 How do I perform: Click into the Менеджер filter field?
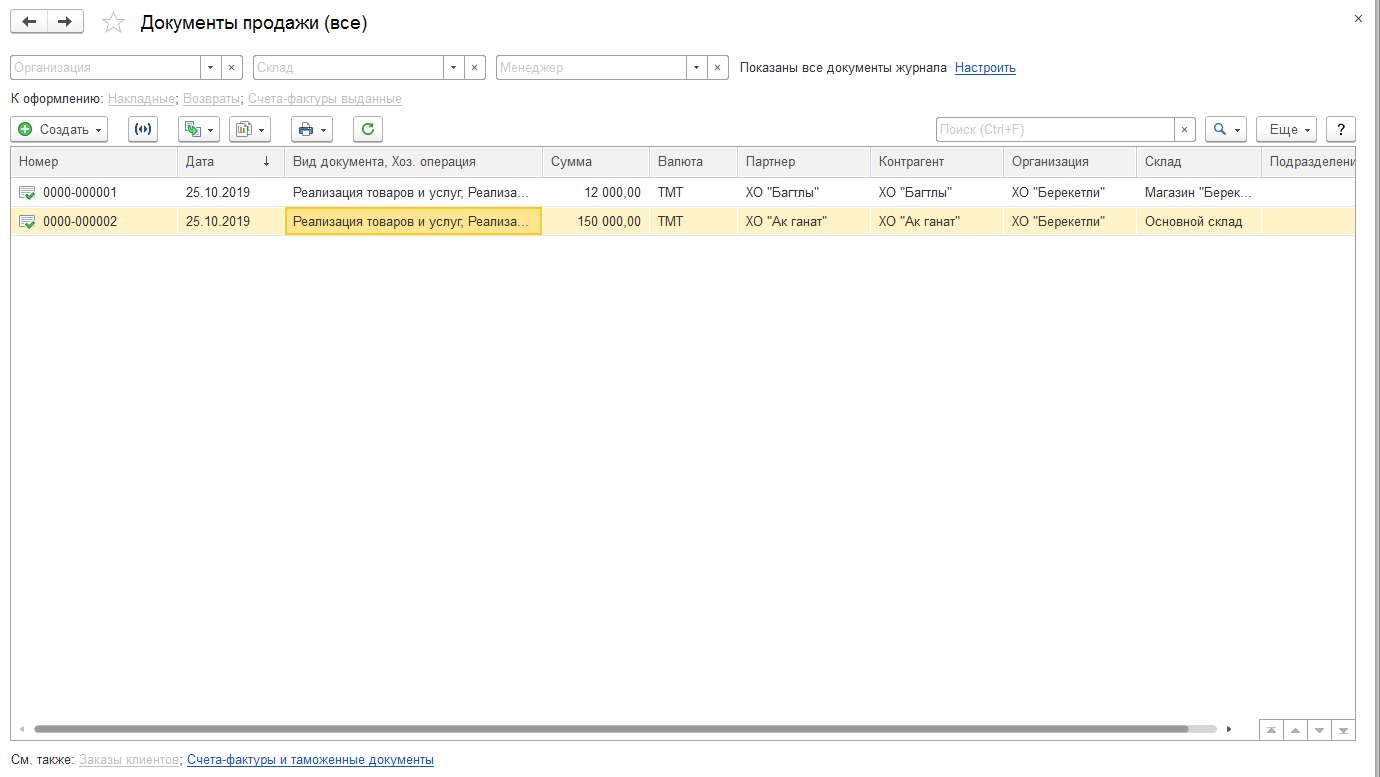point(591,68)
